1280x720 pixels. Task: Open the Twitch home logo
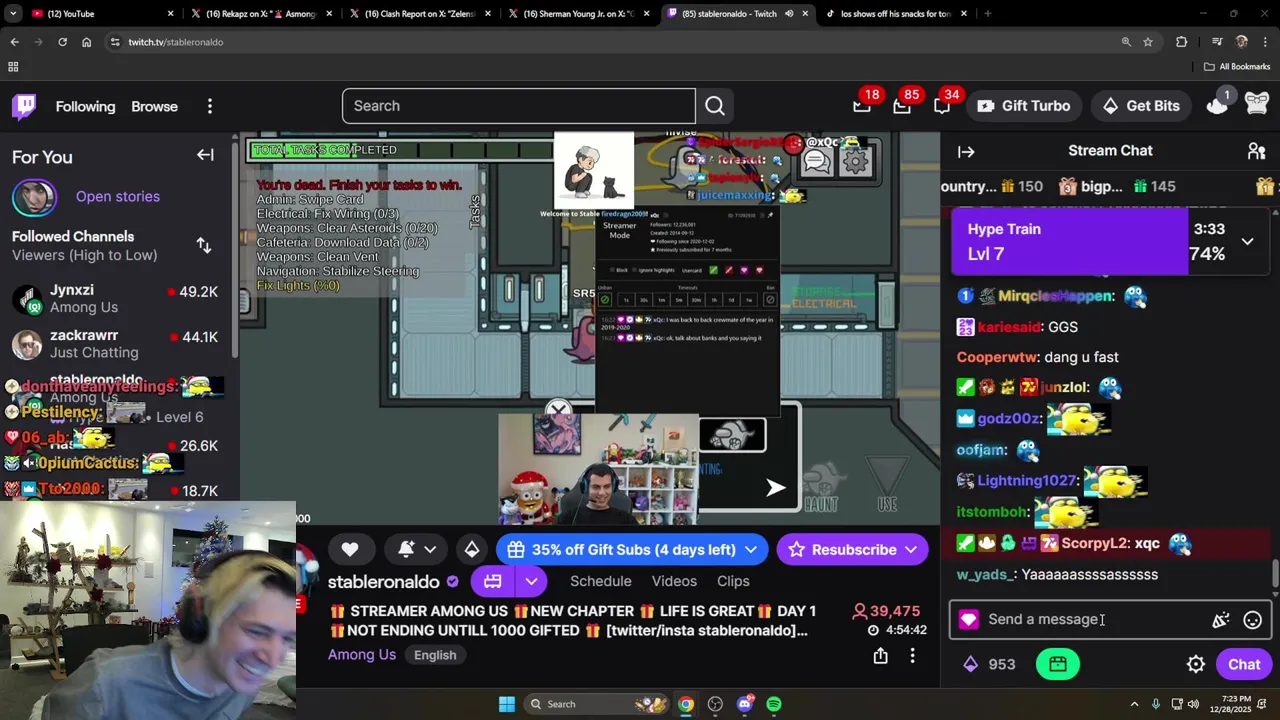coord(24,106)
